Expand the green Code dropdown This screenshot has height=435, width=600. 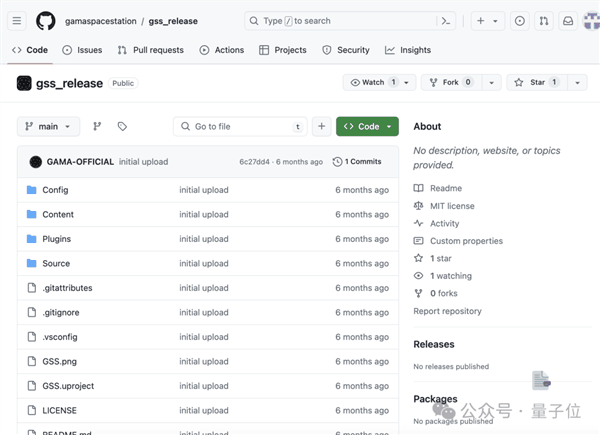tap(367, 127)
